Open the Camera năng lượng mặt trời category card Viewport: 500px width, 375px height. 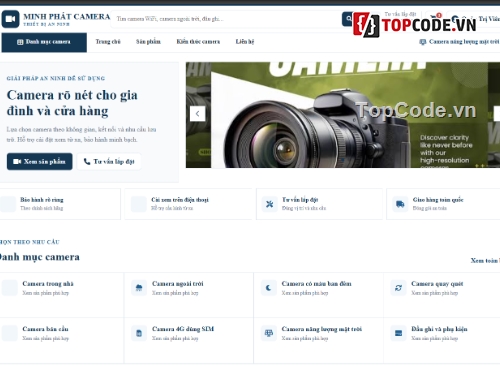click(318, 340)
